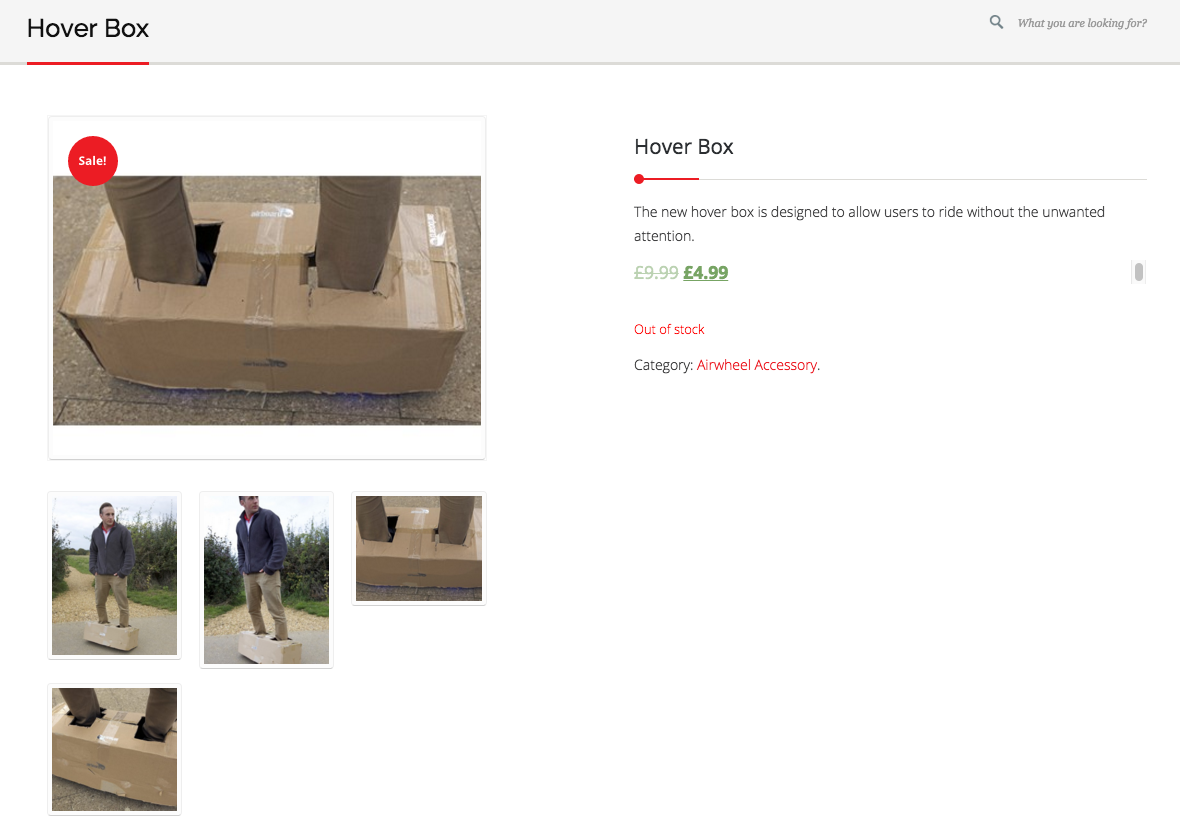The image size is (1180, 833).
Task: Click the magnifying glass search icon
Action: (996, 22)
